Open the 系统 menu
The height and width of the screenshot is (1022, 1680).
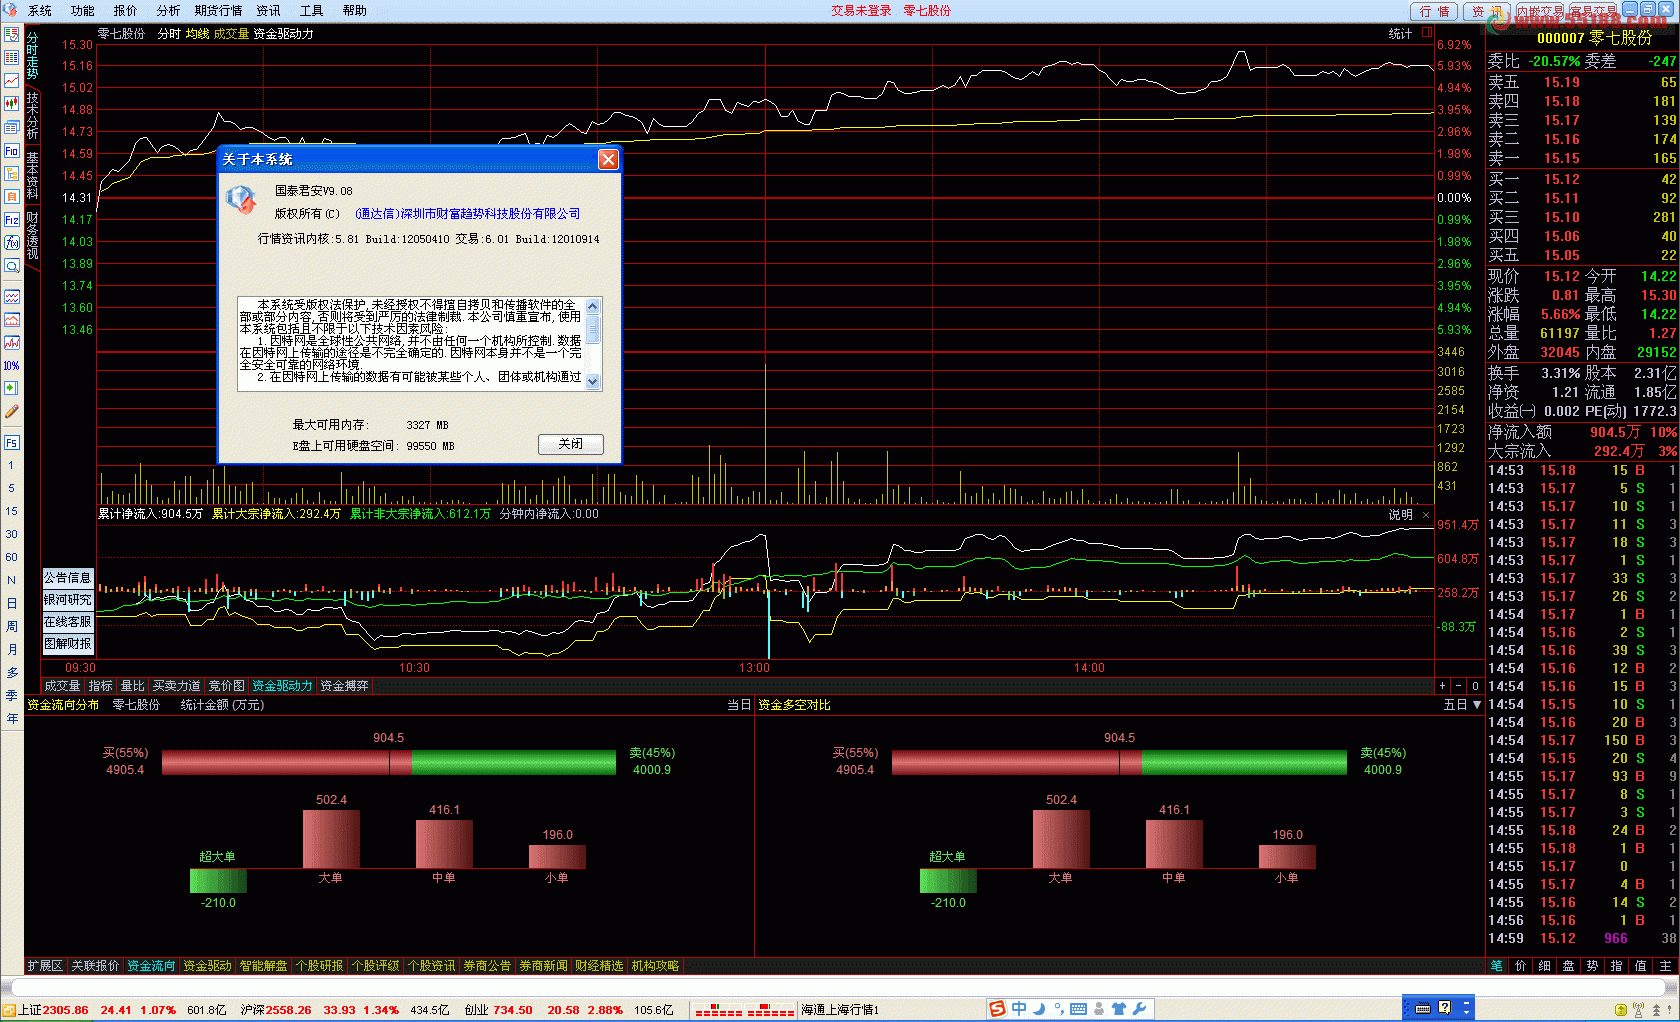40,11
